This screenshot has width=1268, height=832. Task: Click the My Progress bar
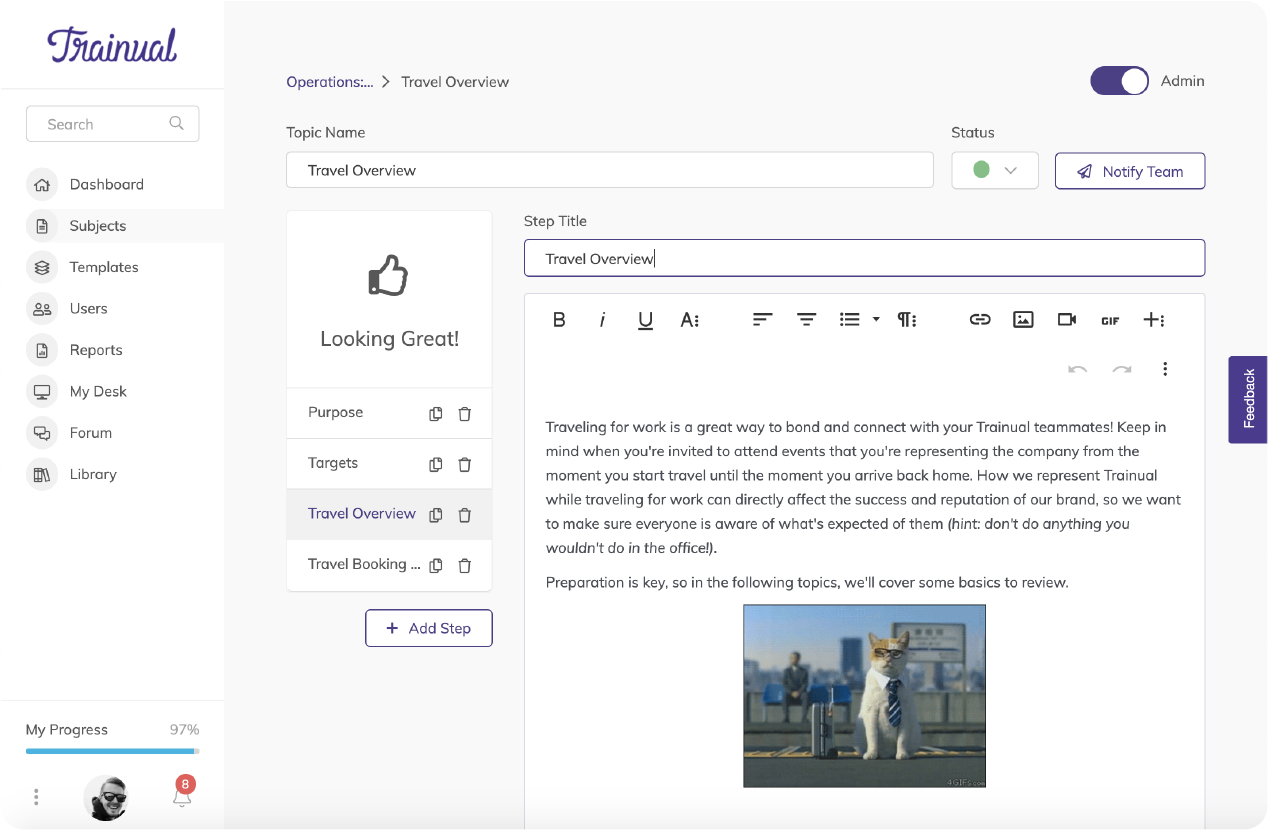pos(112,750)
